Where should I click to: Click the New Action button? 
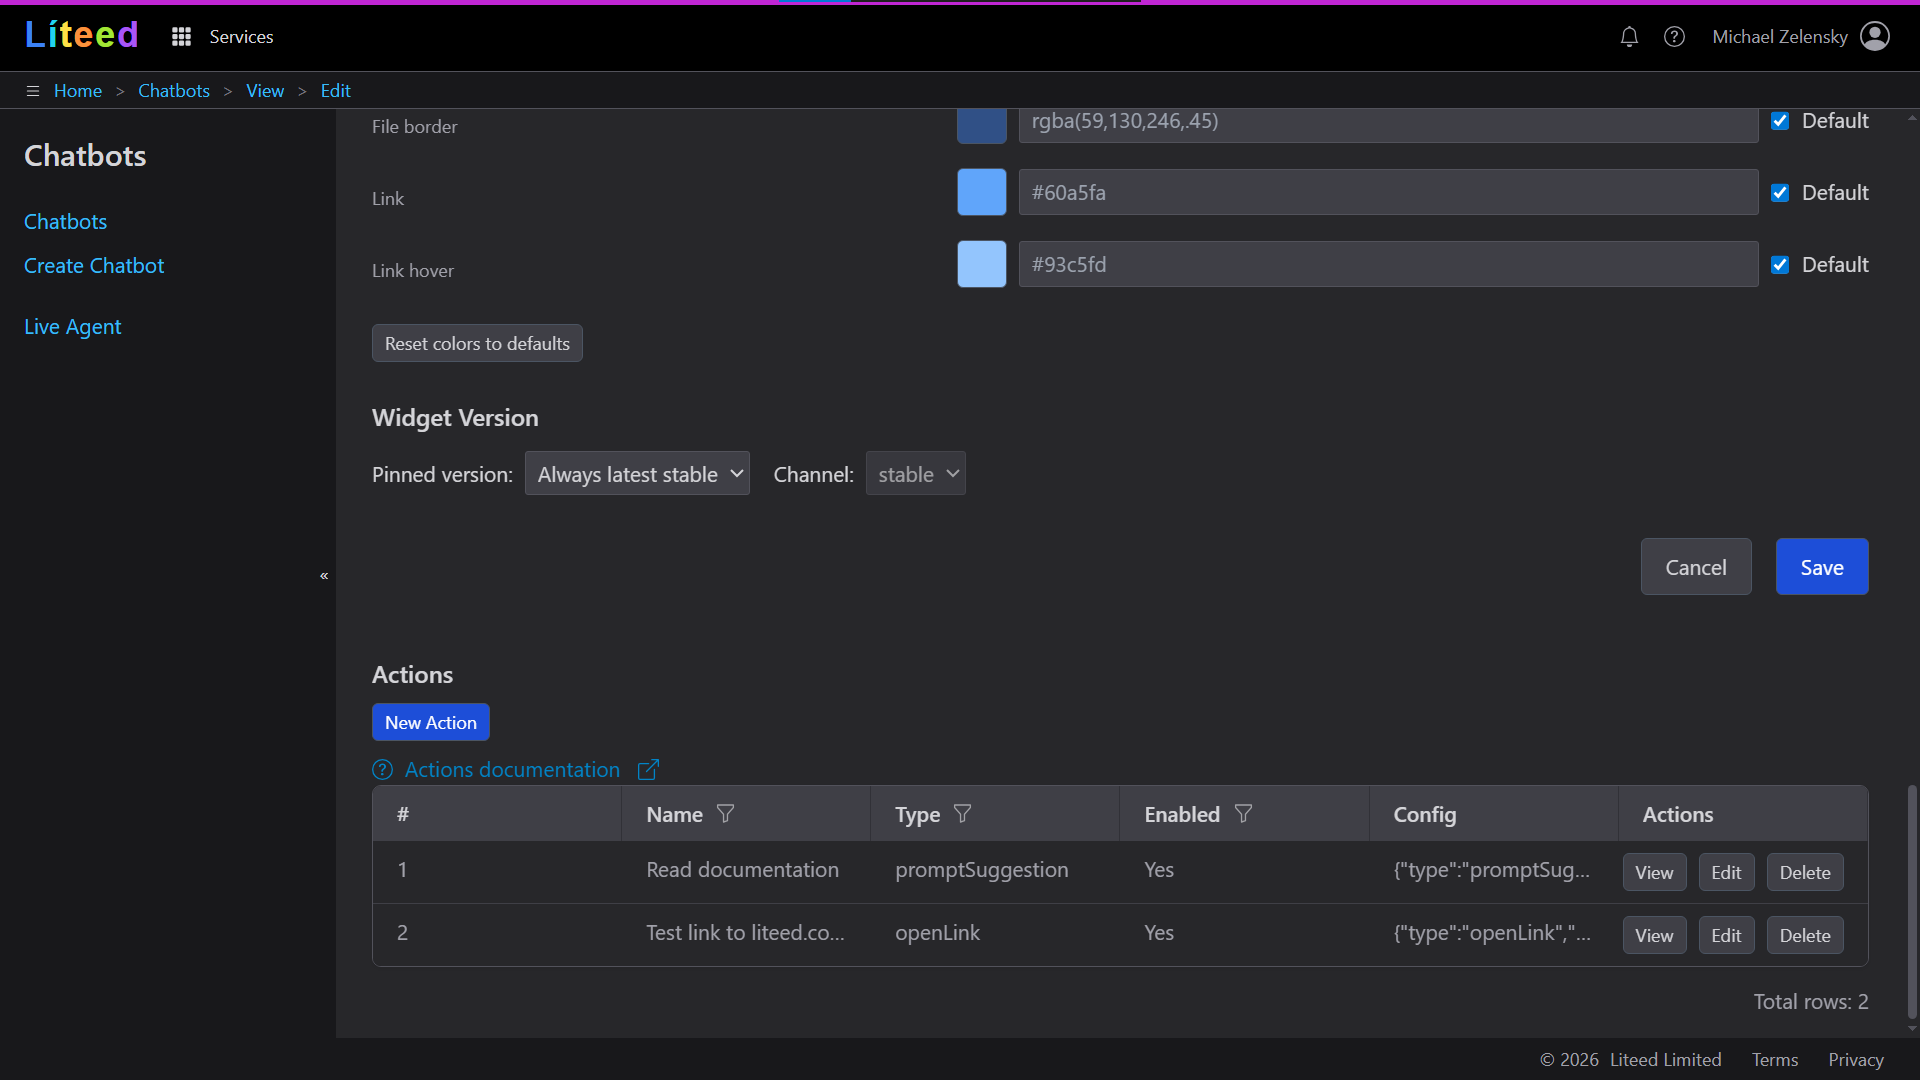coord(430,722)
